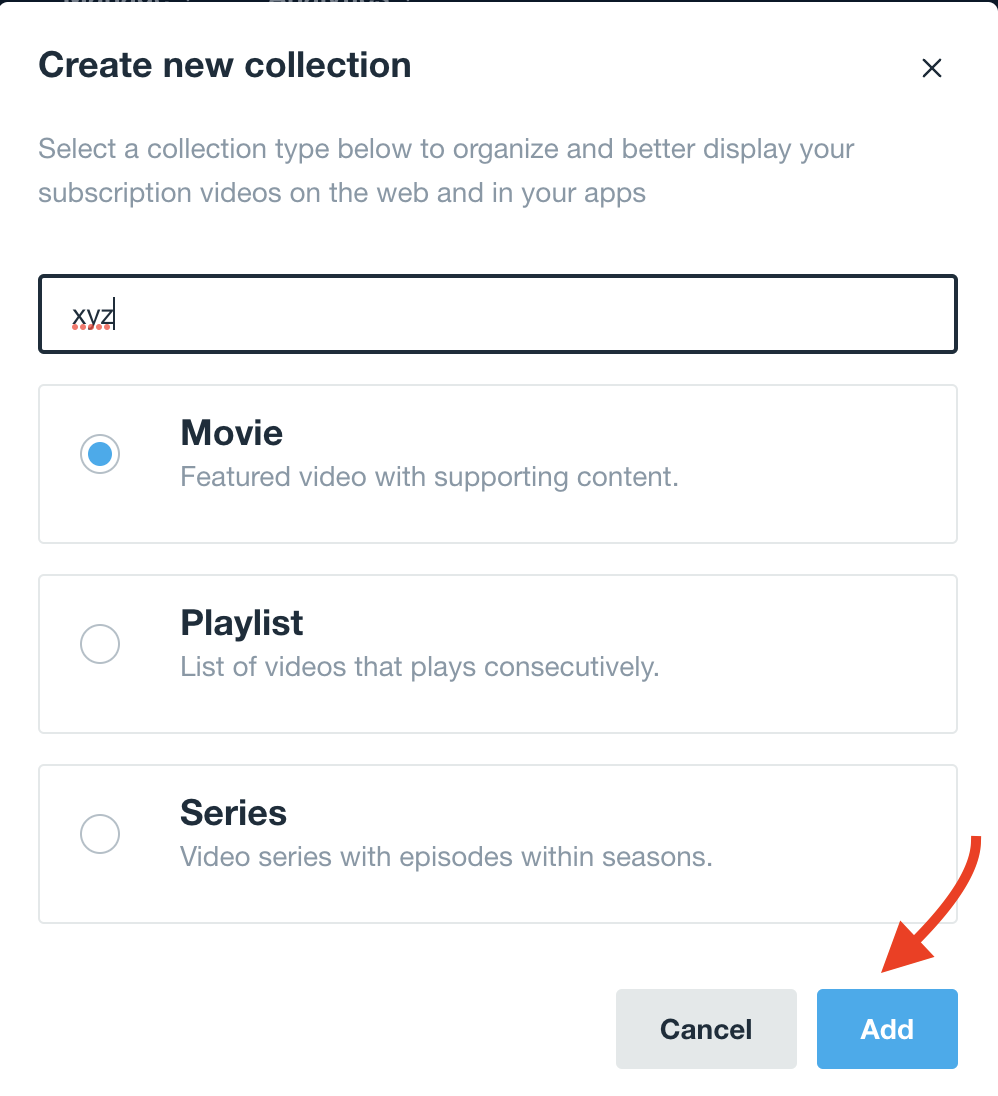The image size is (998, 1096).
Task: Click the 'Create new collection' dialog title
Action: tap(224, 65)
